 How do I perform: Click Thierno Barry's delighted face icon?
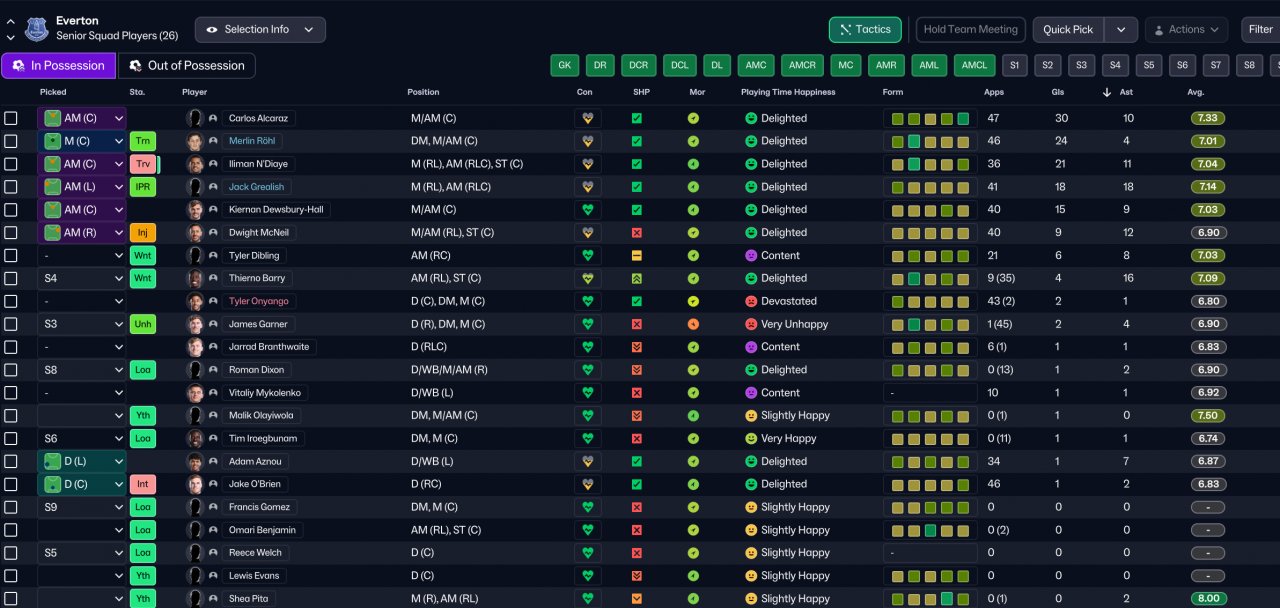(x=751, y=278)
